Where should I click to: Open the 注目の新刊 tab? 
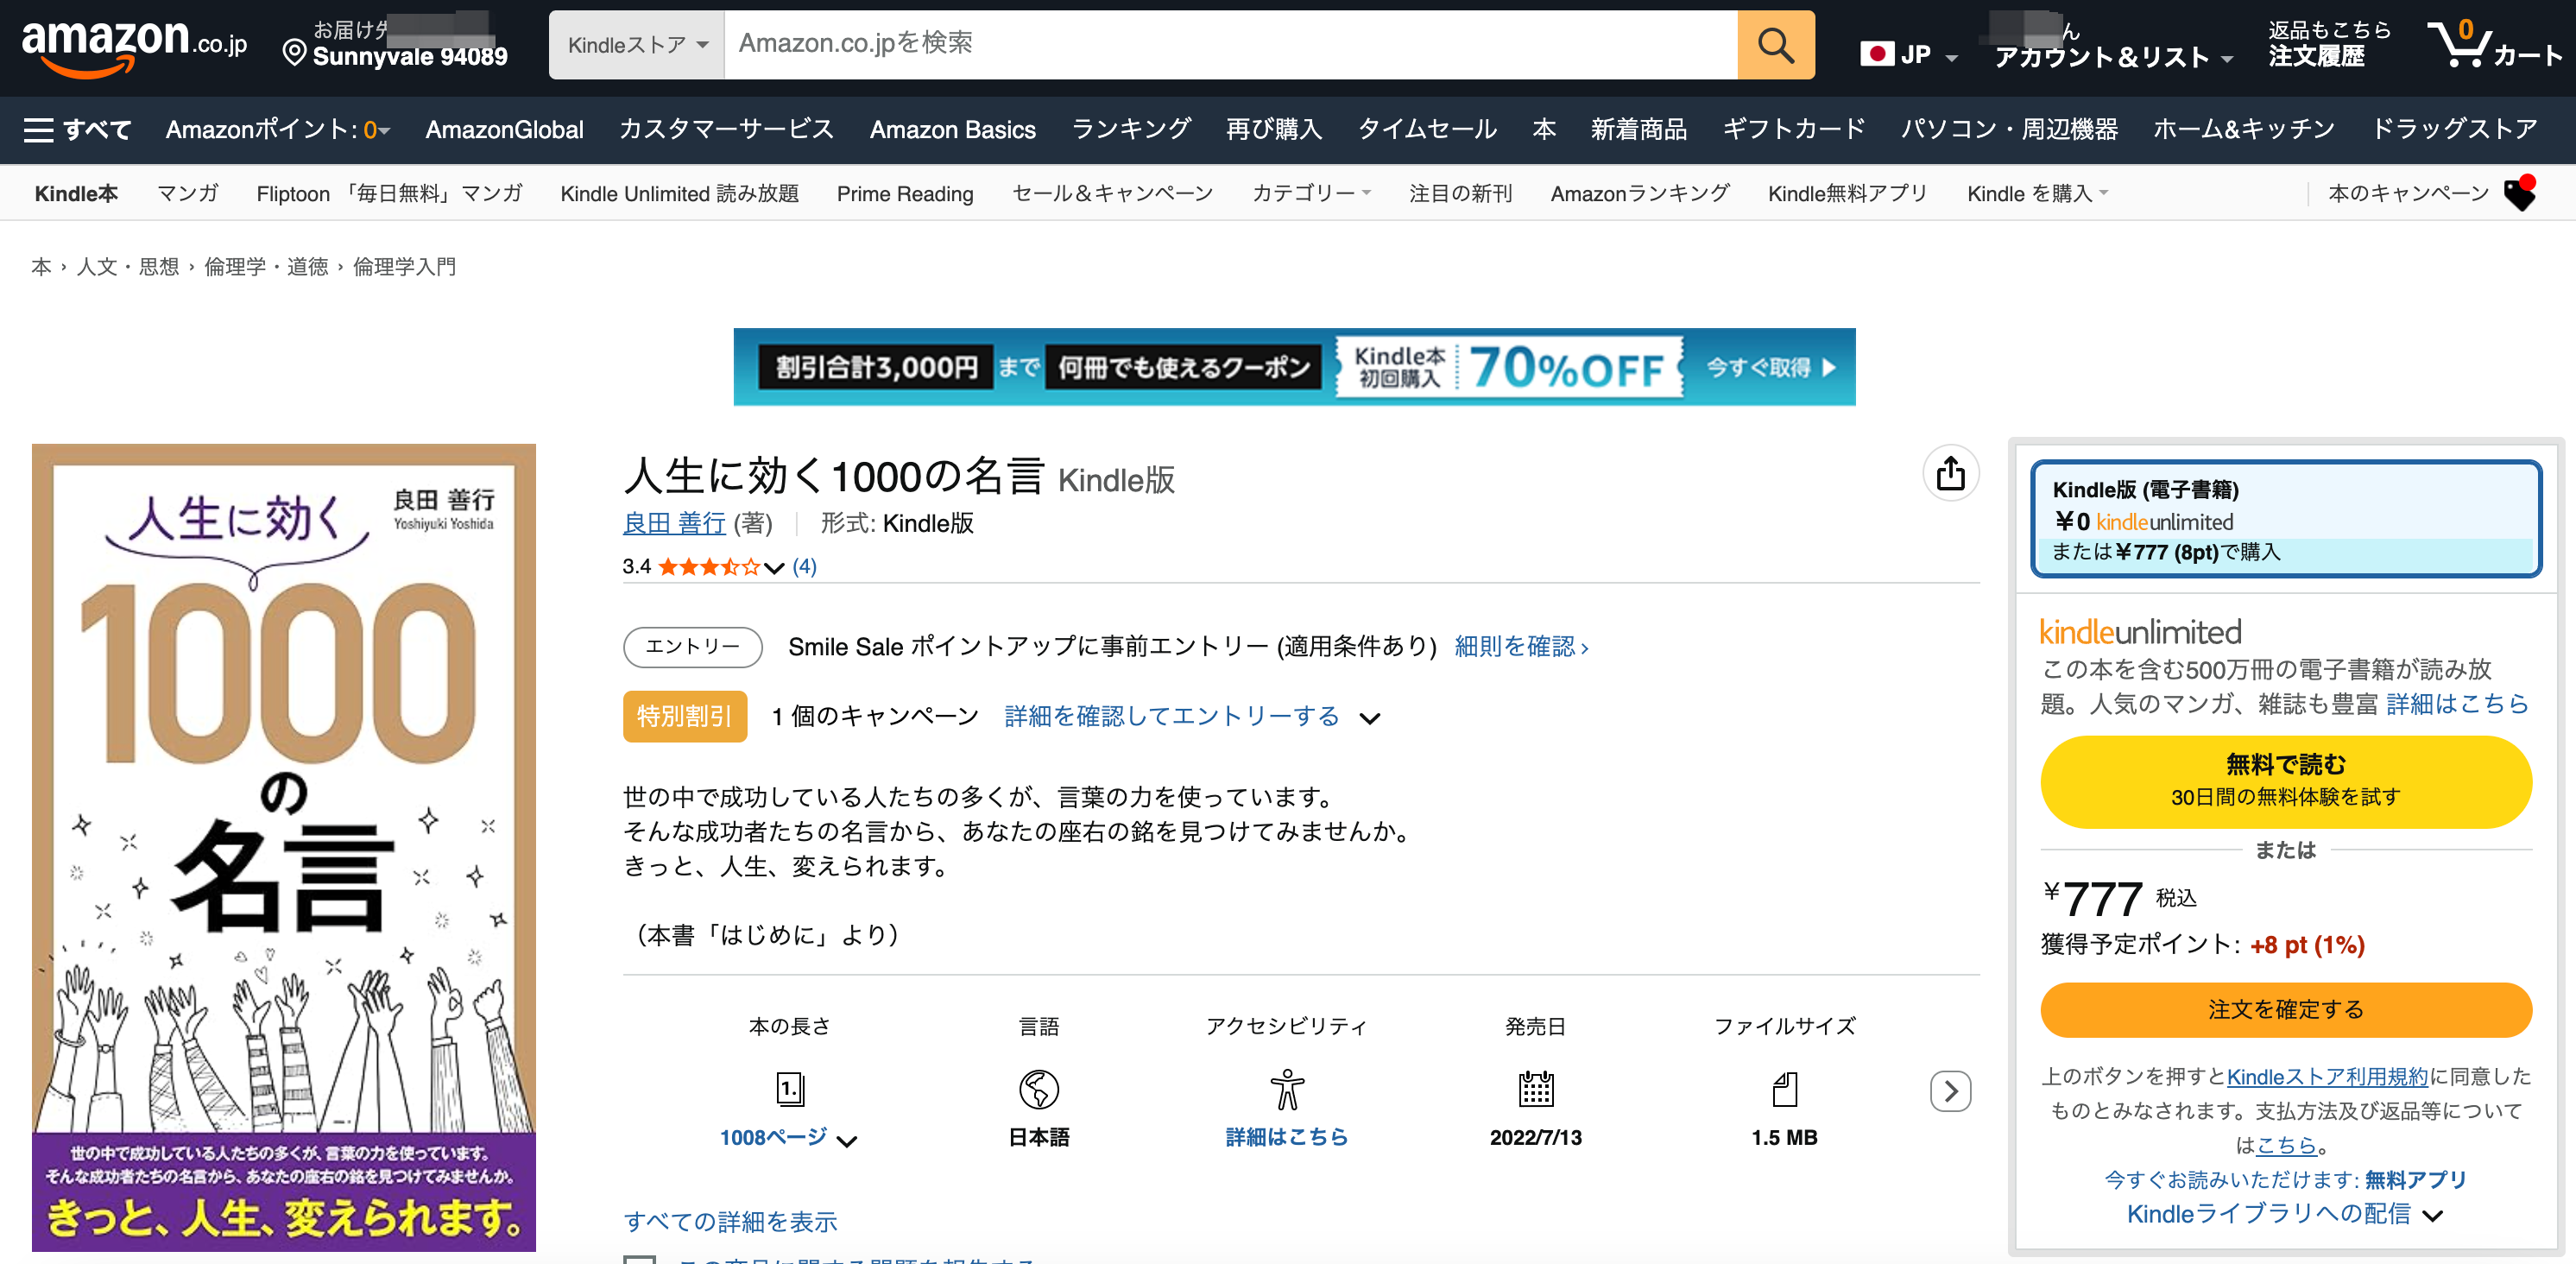[x=1460, y=194]
